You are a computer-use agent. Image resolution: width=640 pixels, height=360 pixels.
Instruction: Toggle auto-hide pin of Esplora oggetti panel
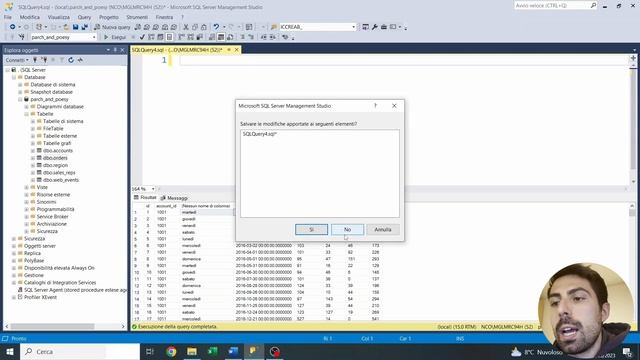coord(115,50)
